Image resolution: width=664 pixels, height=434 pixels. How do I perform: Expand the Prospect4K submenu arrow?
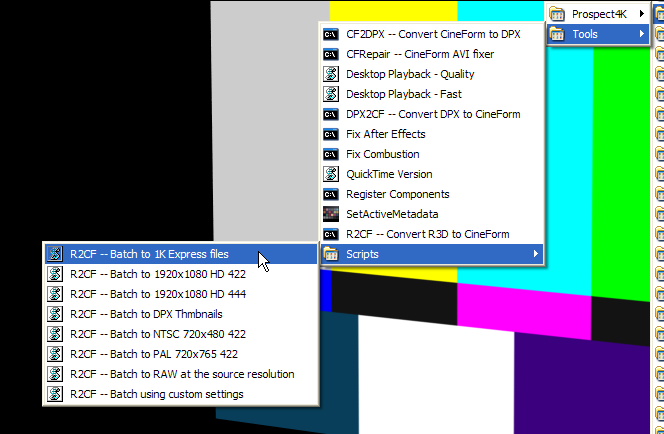tap(642, 14)
